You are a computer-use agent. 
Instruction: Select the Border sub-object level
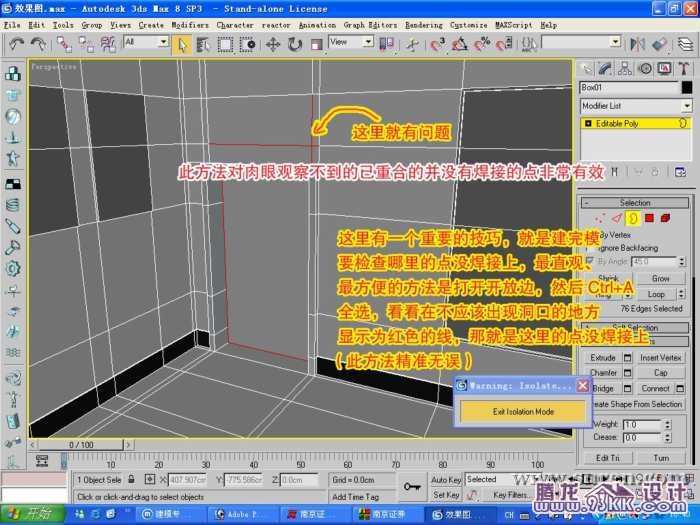(x=633, y=218)
